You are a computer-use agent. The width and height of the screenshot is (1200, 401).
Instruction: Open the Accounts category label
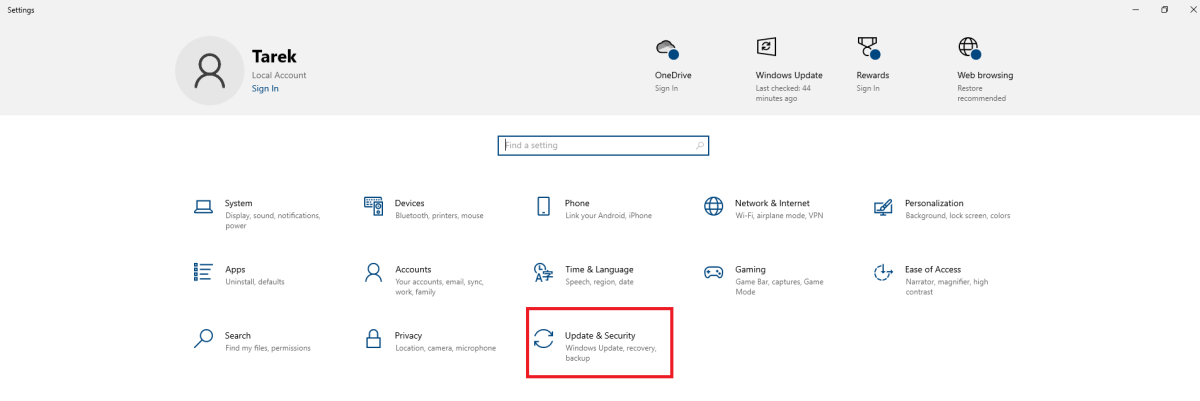tap(413, 269)
